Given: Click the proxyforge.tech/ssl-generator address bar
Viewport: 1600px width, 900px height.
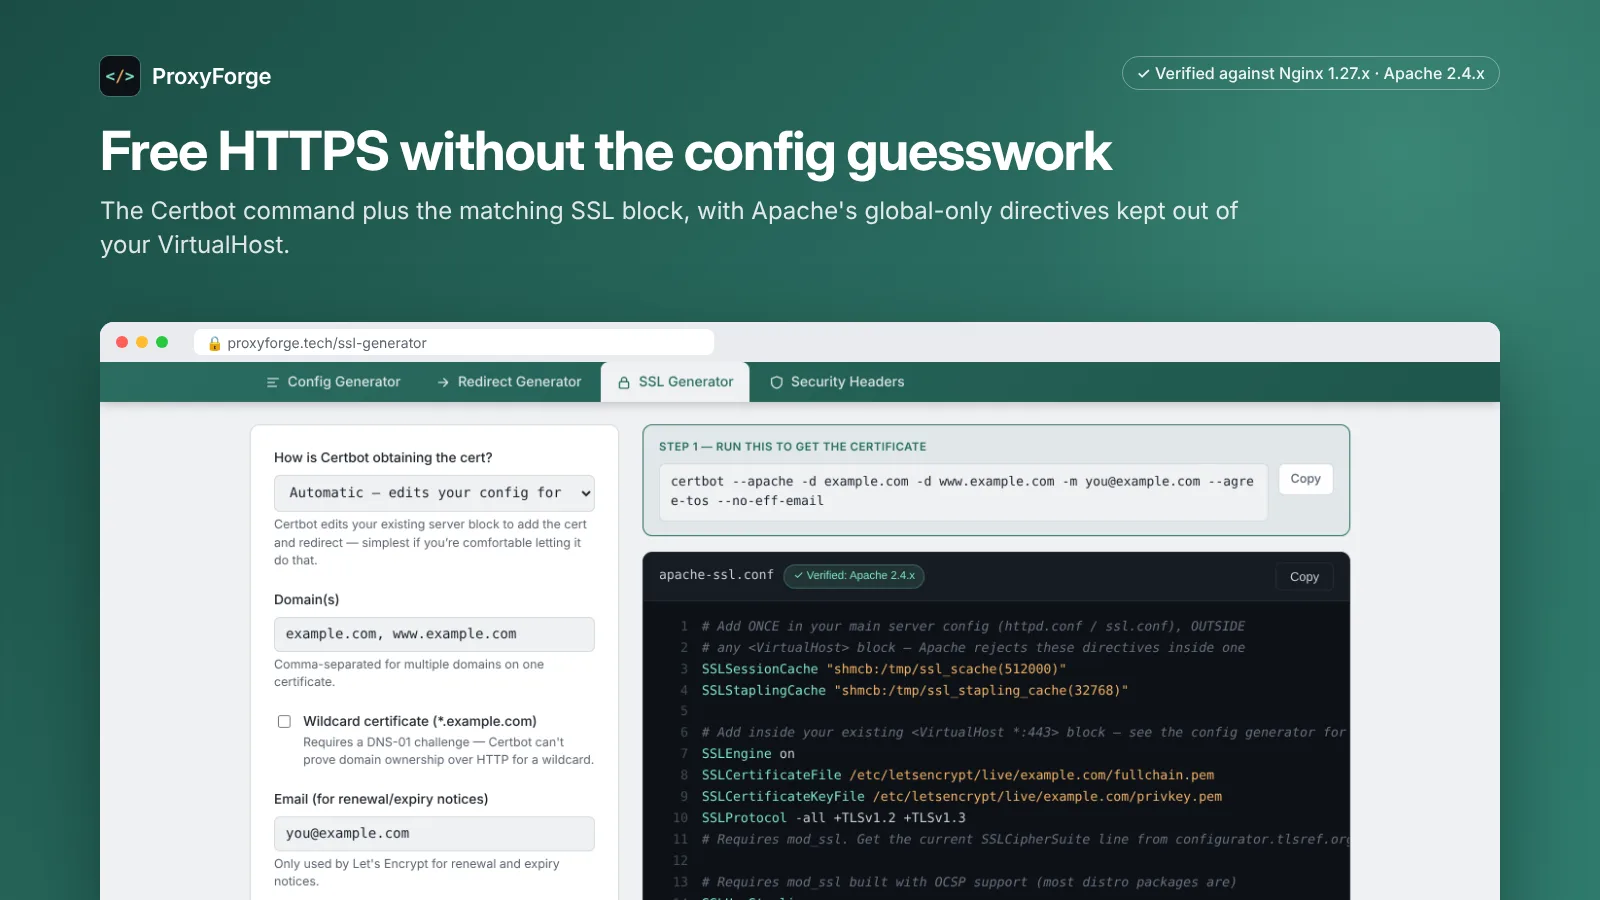Looking at the screenshot, I should pyautogui.click(x=454, y=343).
